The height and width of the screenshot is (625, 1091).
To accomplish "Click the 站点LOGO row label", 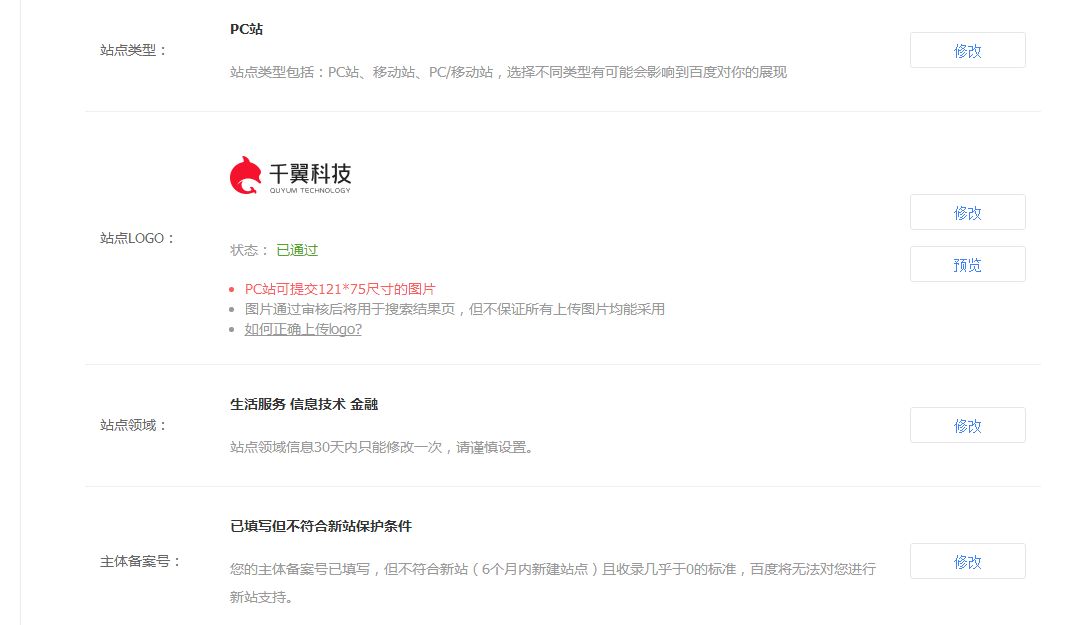I will (138, 238).
